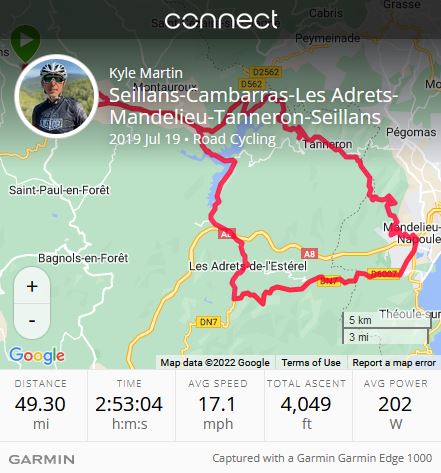Click the D562 road shield
This screenshot has width=441, height=473.
coord(251,84)
